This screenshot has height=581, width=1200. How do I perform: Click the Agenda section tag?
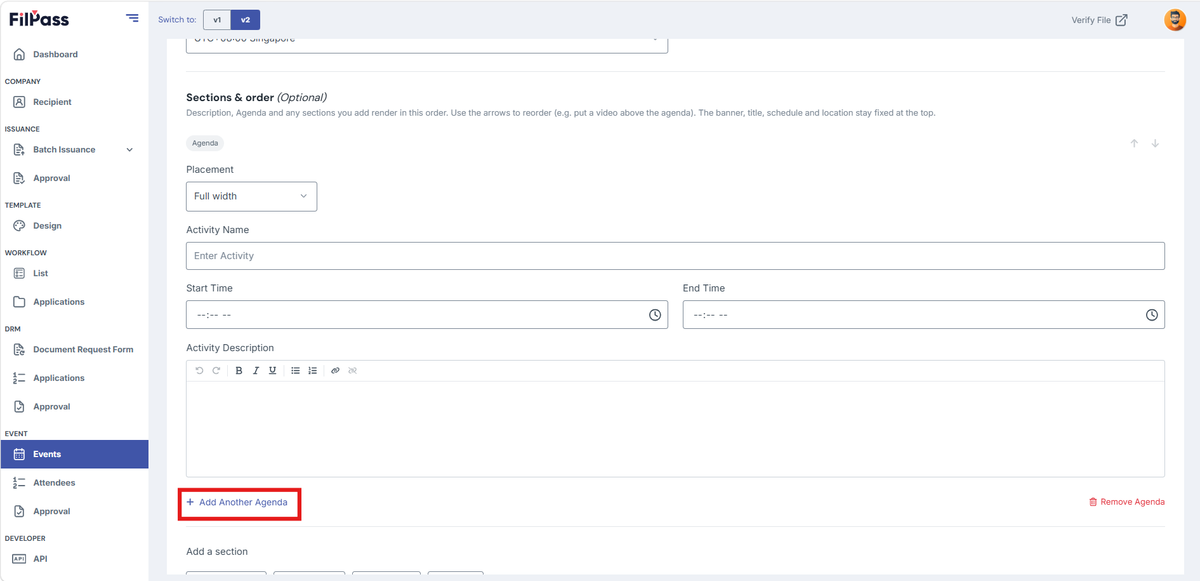[x=205, y=143]
